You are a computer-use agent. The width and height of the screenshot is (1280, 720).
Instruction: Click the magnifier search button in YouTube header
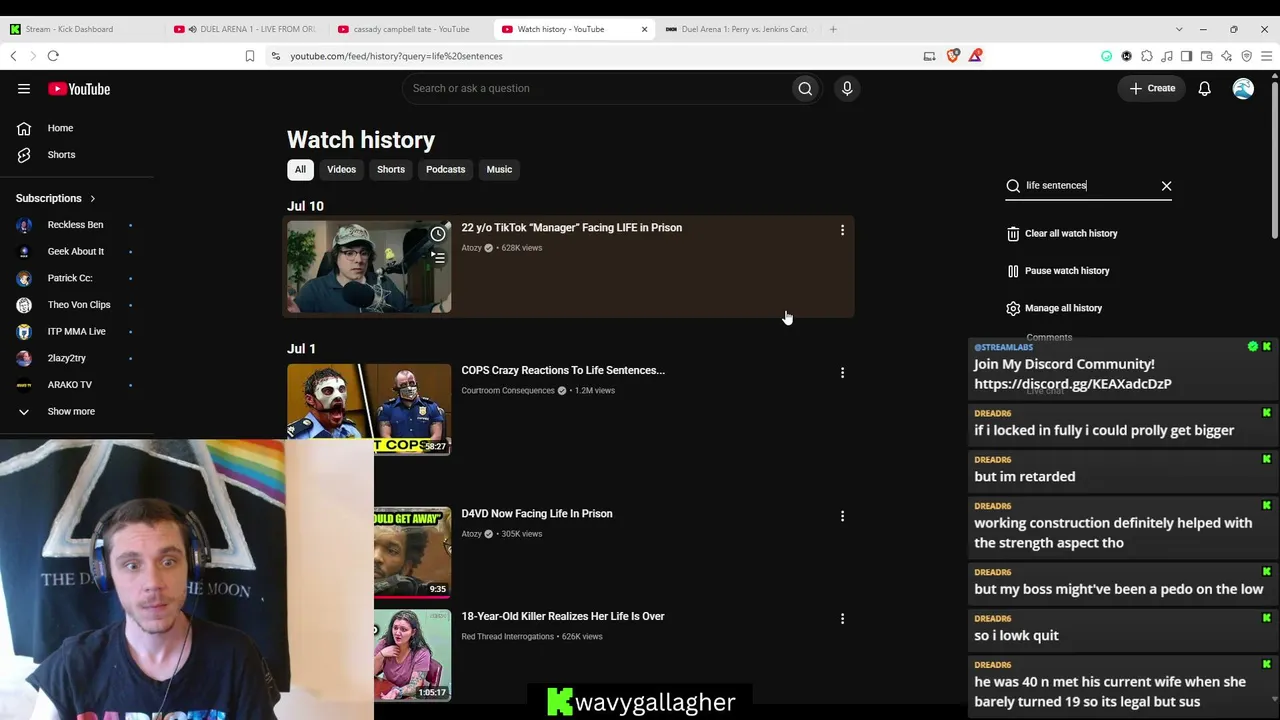pos(805,88)
